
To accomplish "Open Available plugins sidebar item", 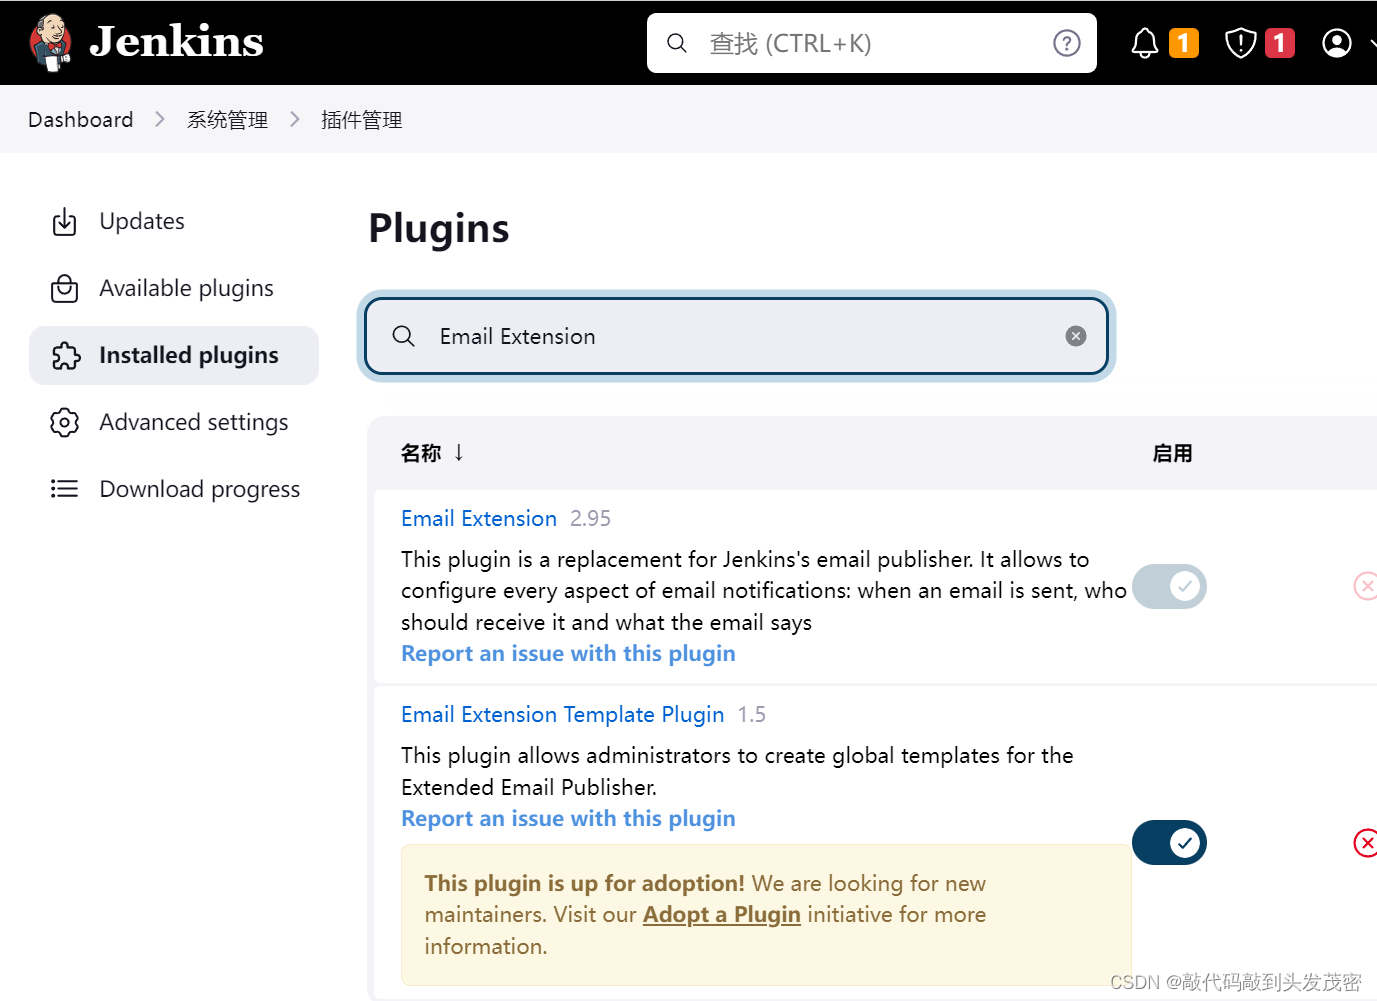I will (x=174, y=288).
